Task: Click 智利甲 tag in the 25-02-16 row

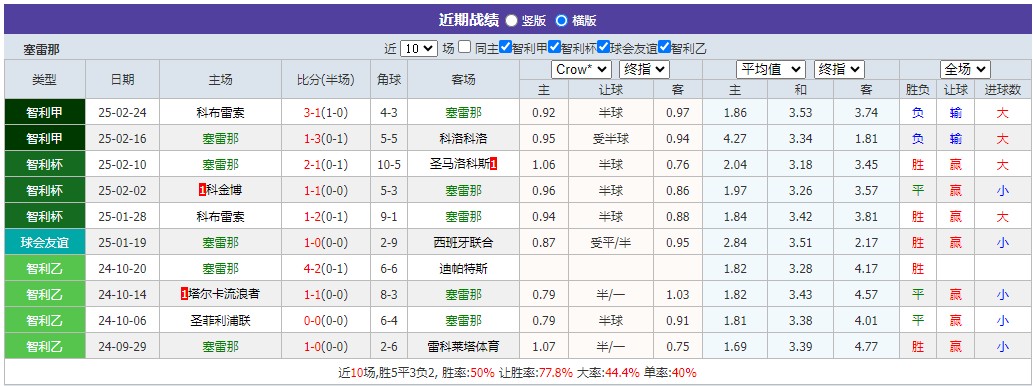Action: 45,138
